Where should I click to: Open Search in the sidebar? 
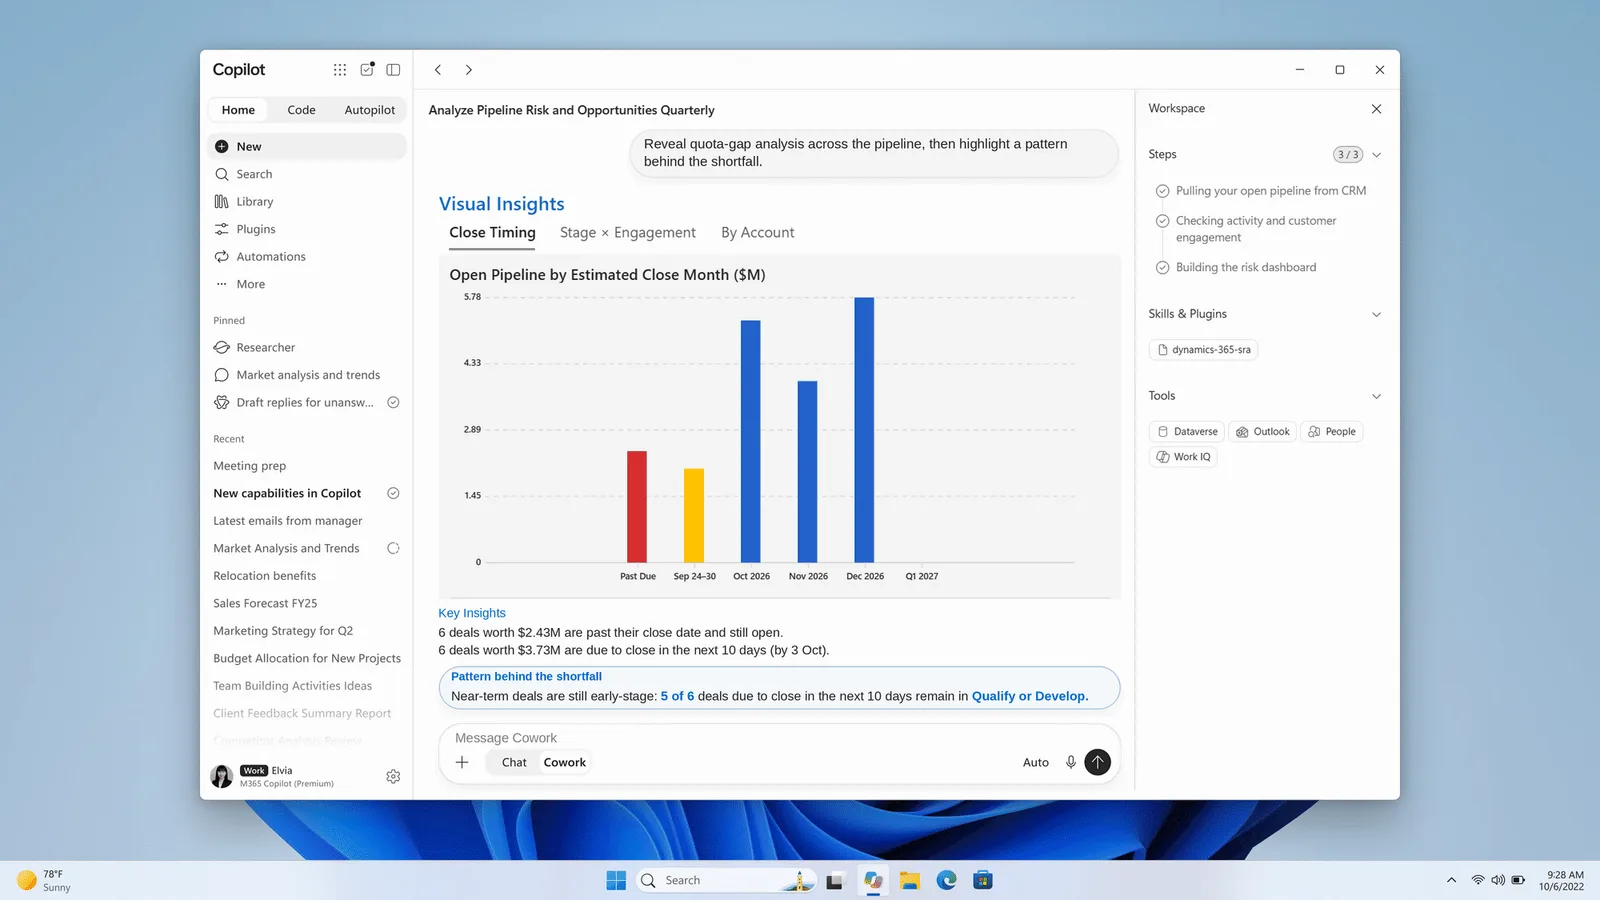[307, 174]
